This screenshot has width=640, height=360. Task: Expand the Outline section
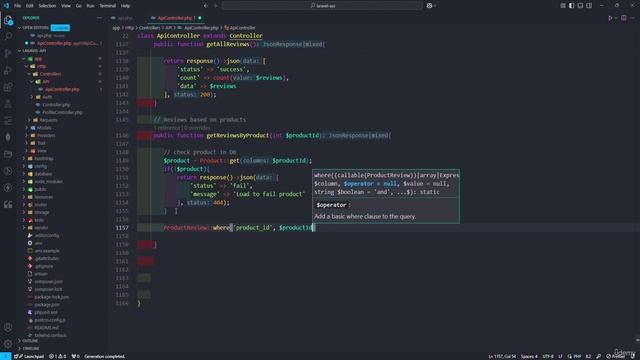click(29, 341)
